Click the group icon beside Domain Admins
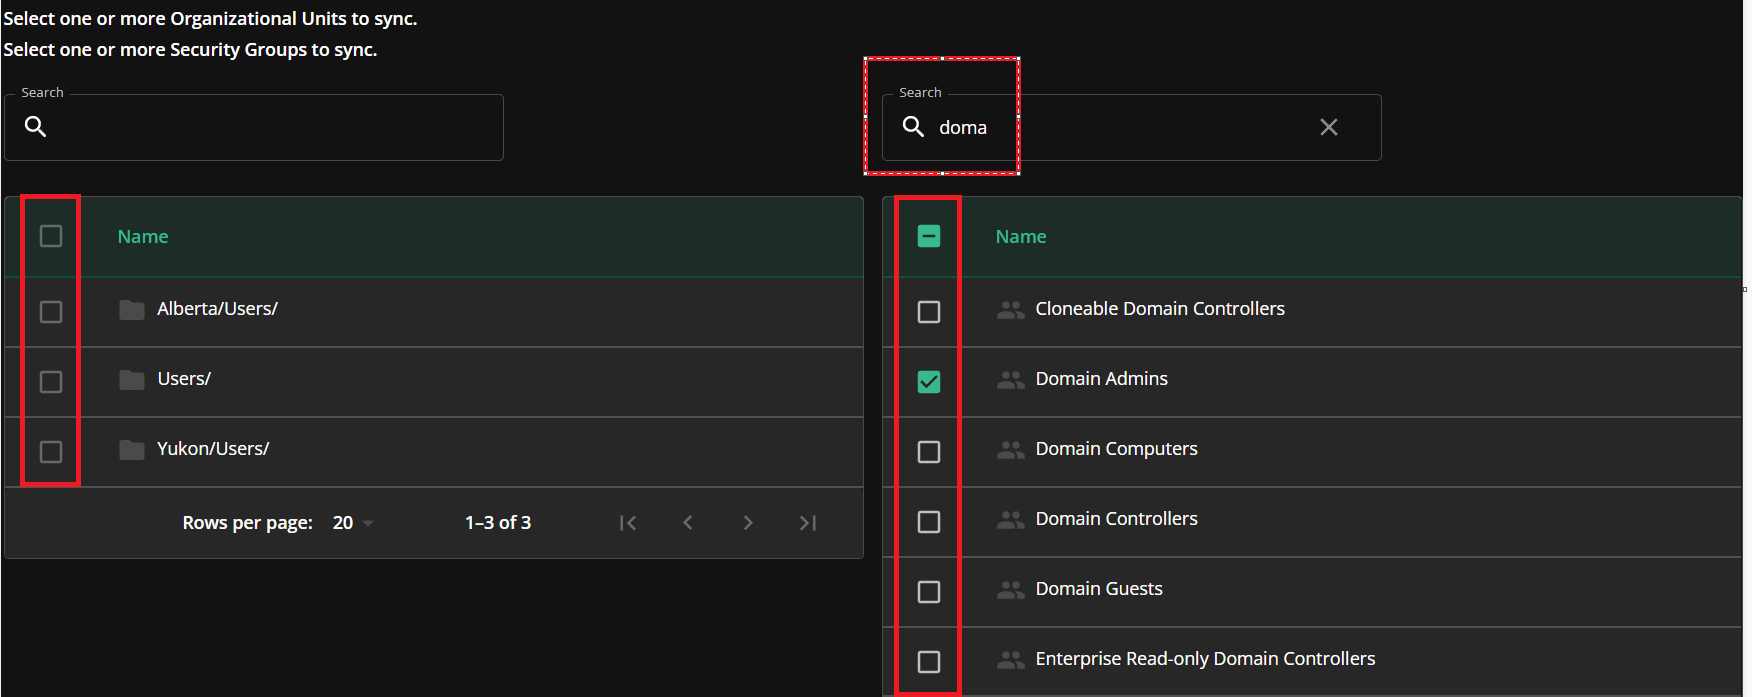The height and width of the screenshot is (697, 1752). tap(1010, 380)
